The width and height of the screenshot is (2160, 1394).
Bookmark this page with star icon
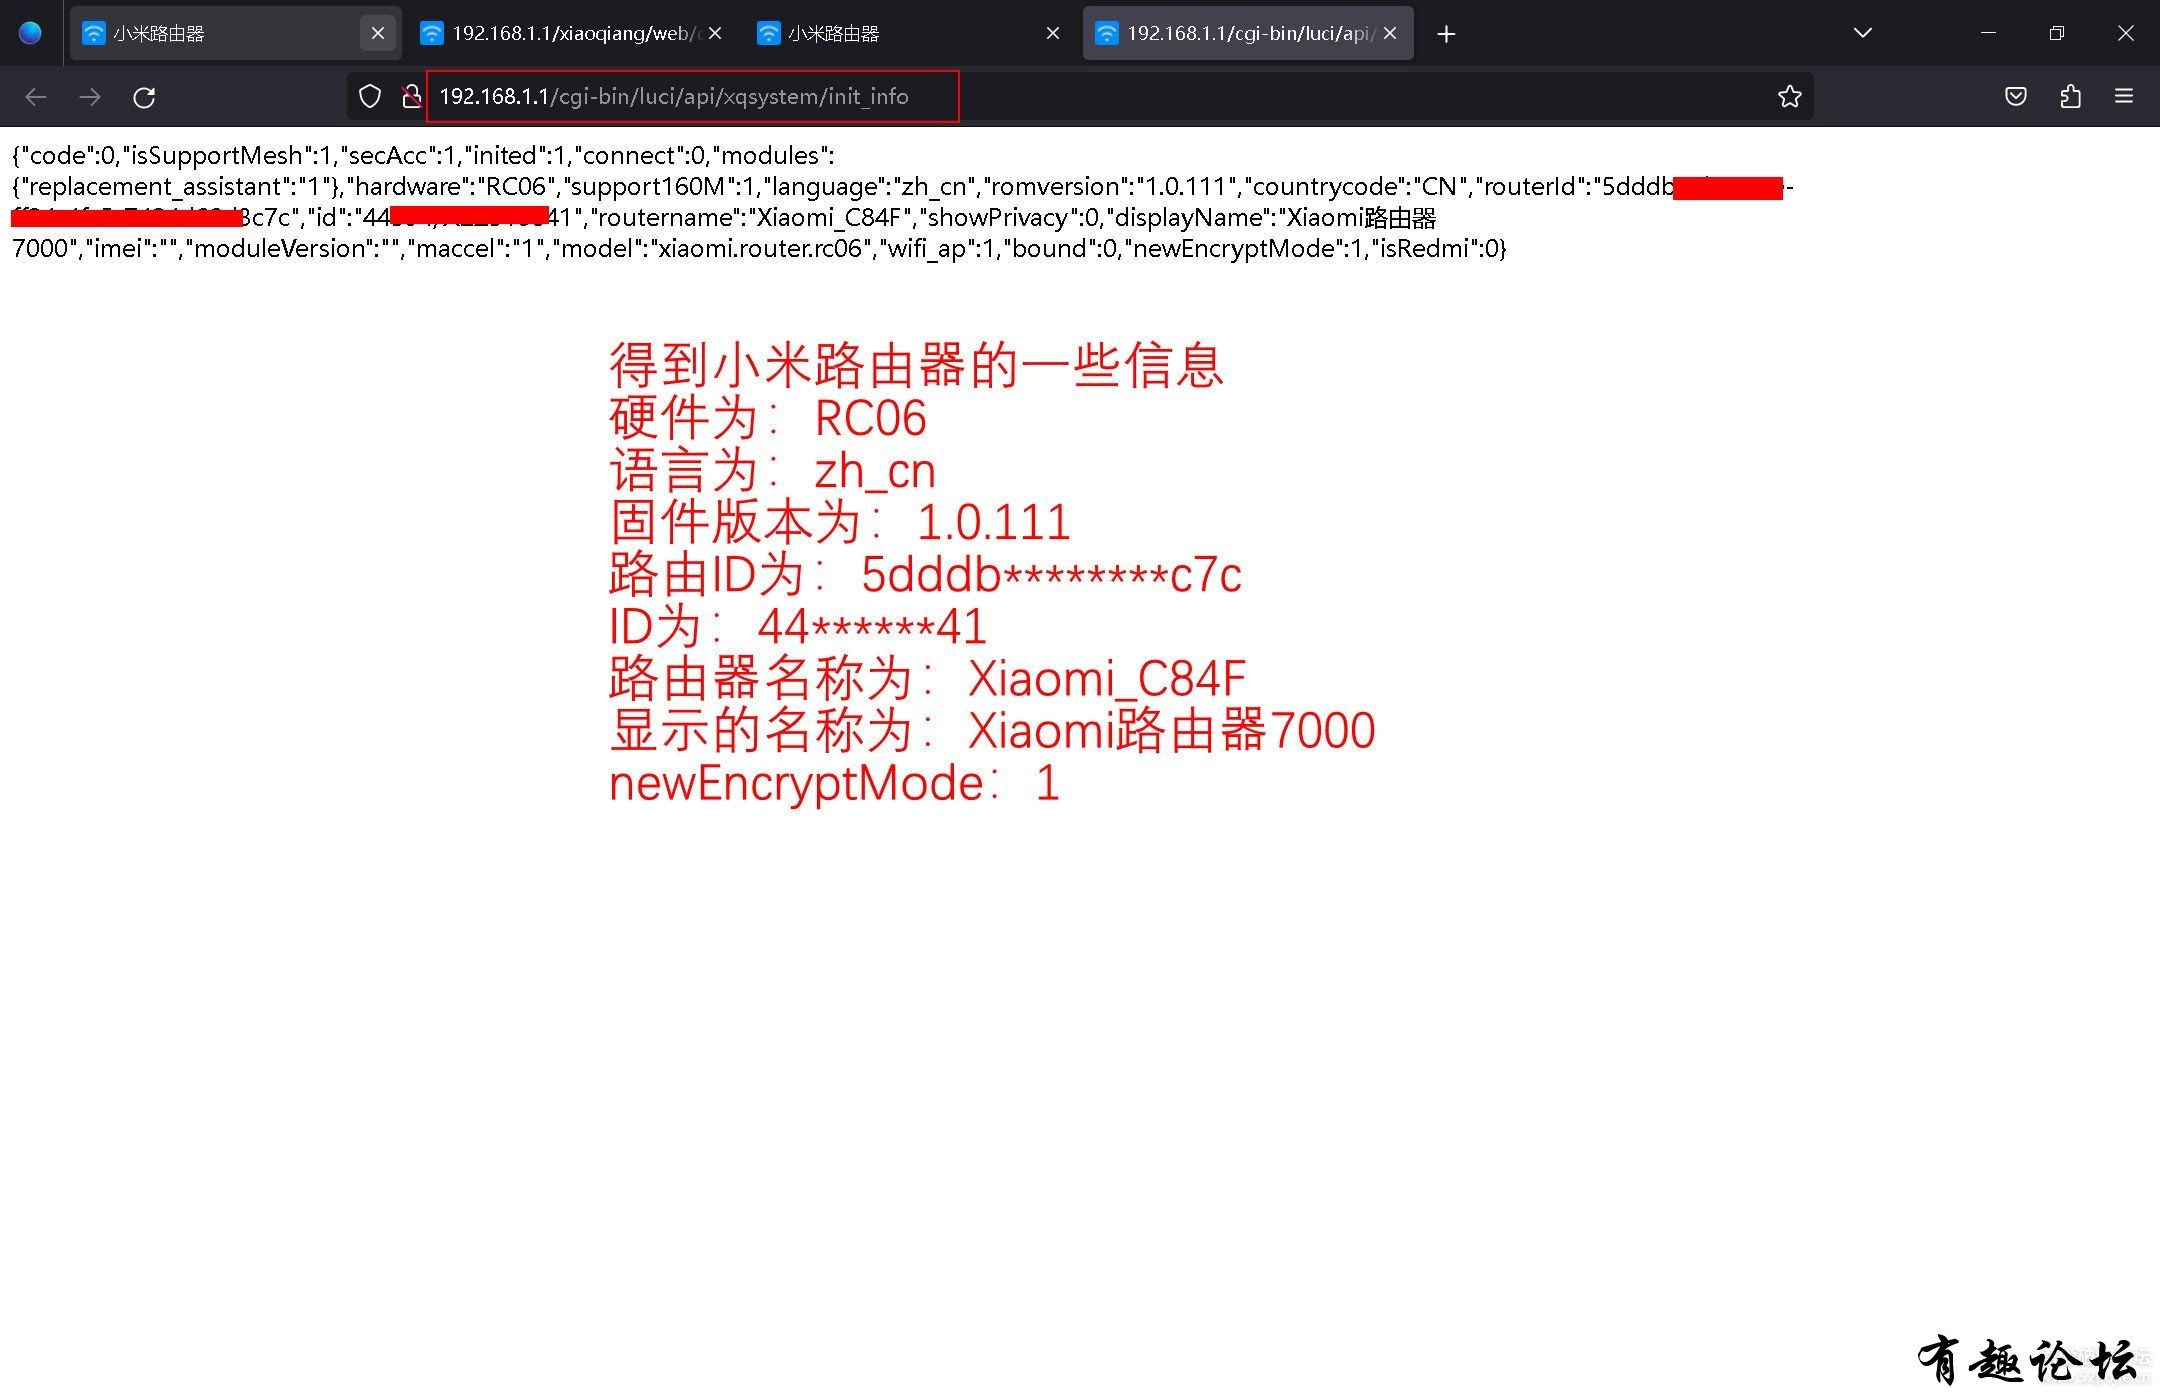(1789, 96)
